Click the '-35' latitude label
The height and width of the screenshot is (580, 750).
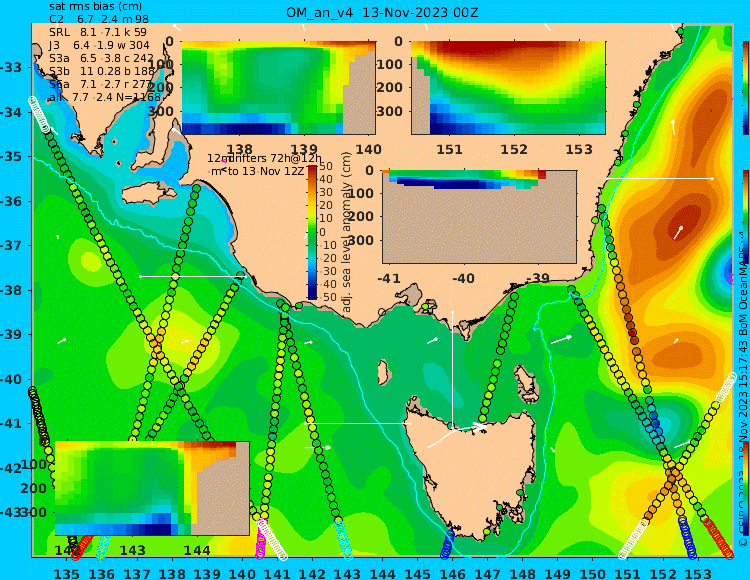click(11, 157)
